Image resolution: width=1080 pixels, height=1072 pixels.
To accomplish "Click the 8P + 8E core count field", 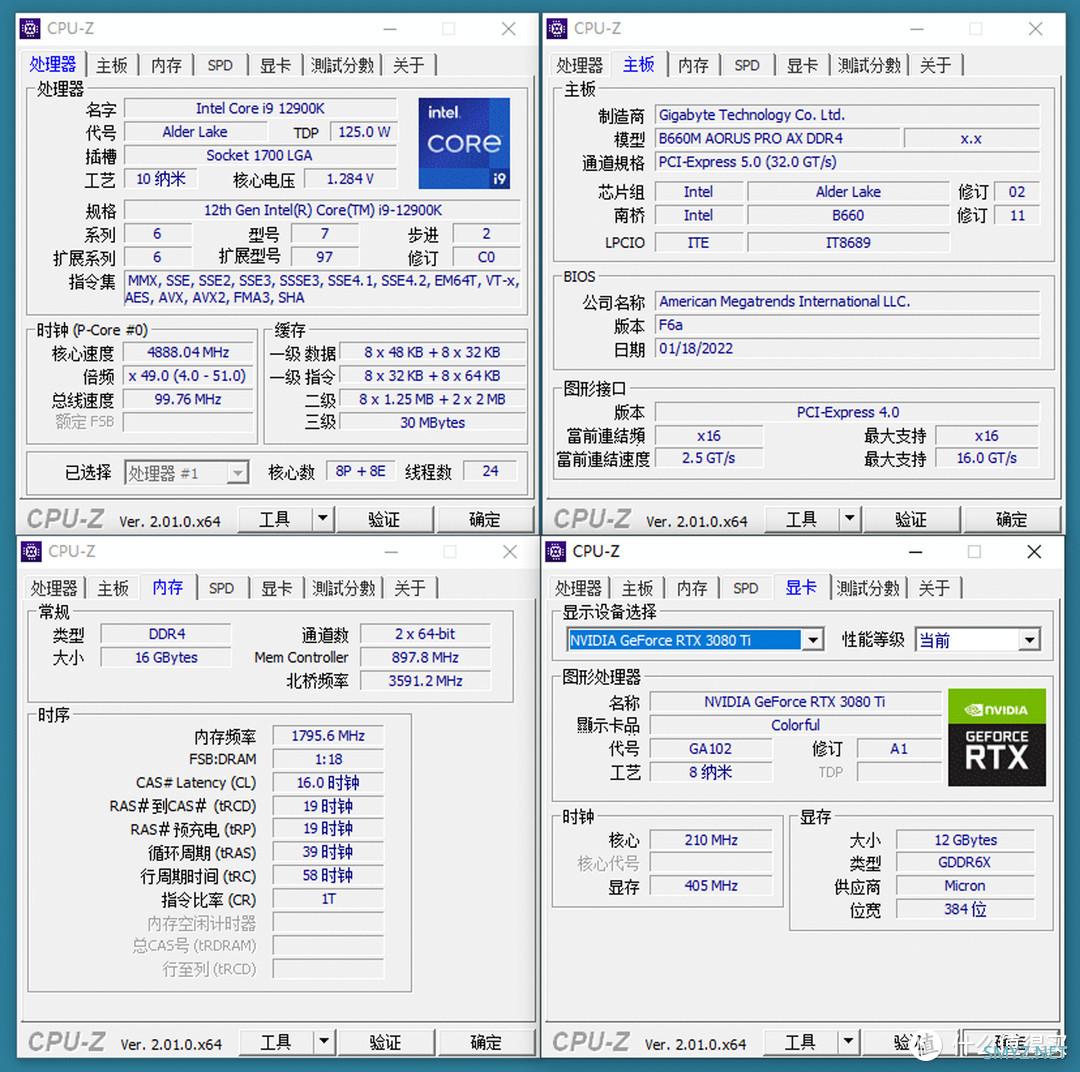I will tap(360, 471).
